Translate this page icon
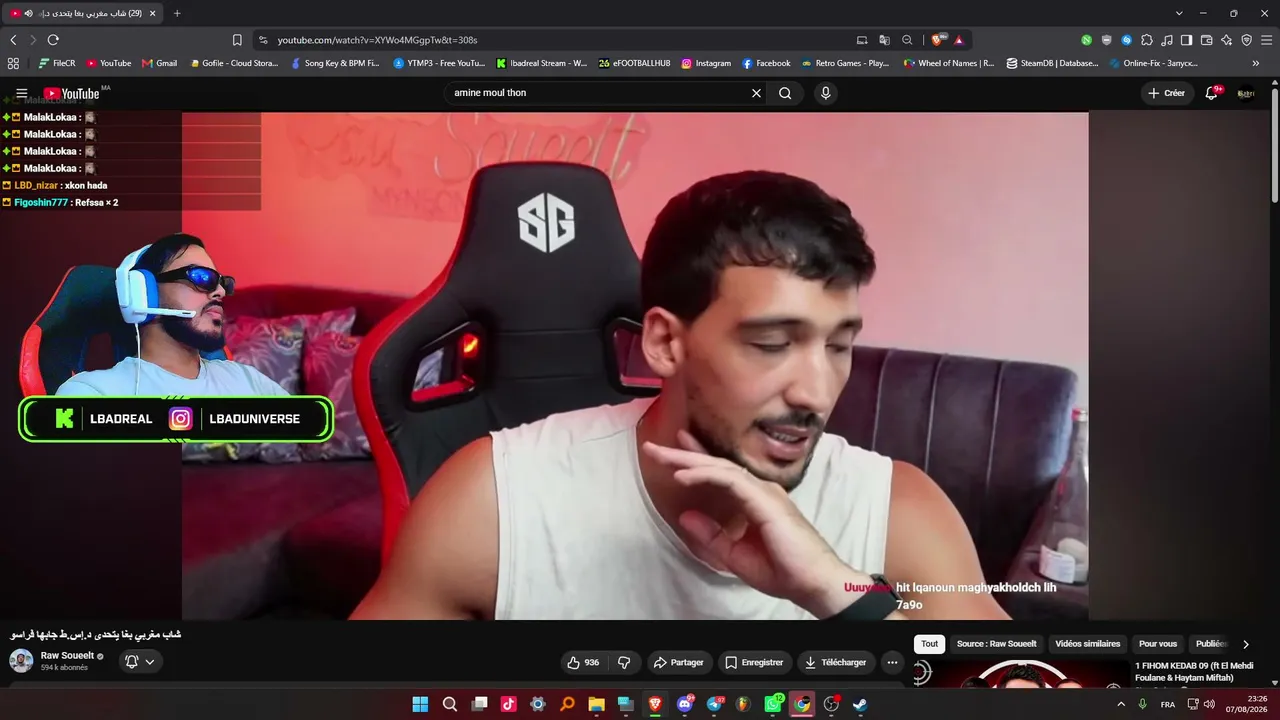 884,40
